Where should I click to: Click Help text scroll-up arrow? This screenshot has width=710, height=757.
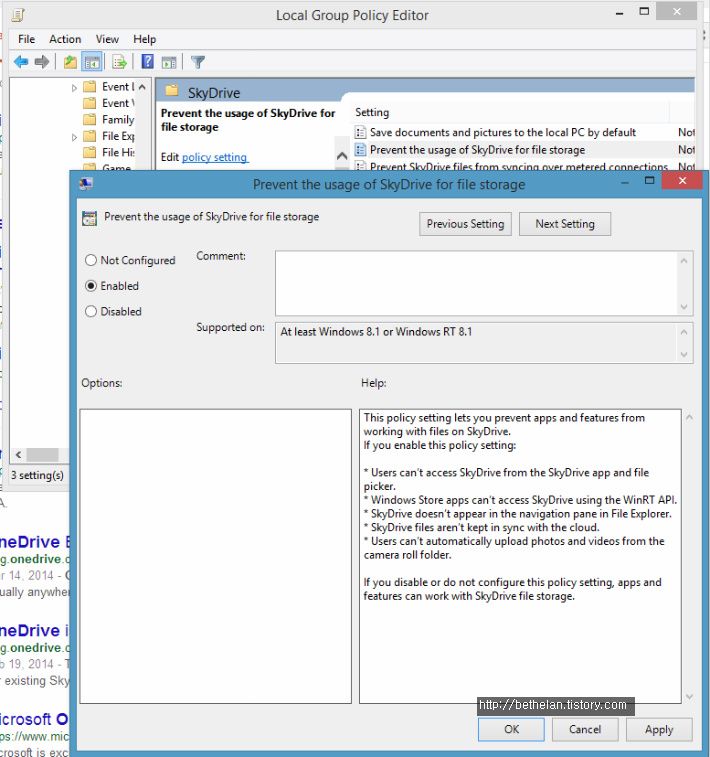click(689, 417)
